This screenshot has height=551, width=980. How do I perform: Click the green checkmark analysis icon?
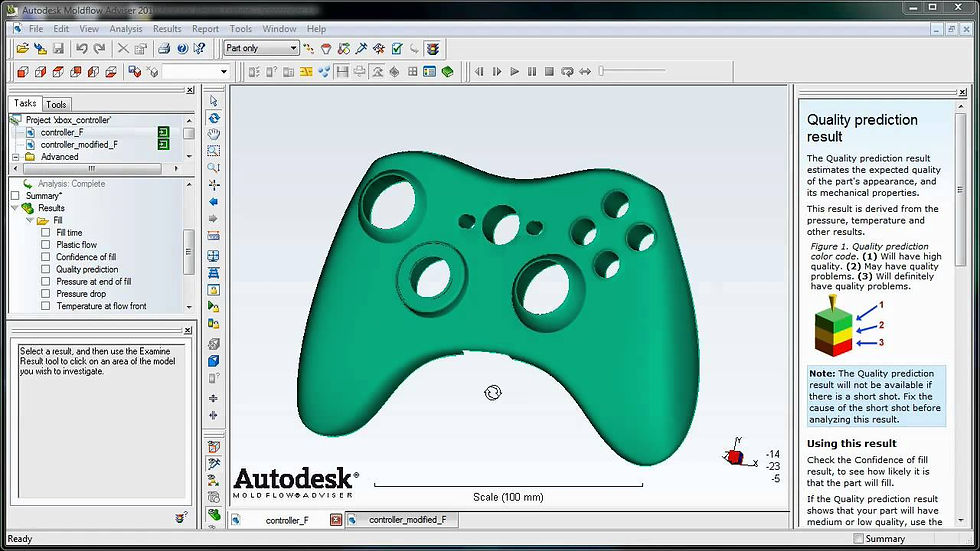tap(397, 48)
